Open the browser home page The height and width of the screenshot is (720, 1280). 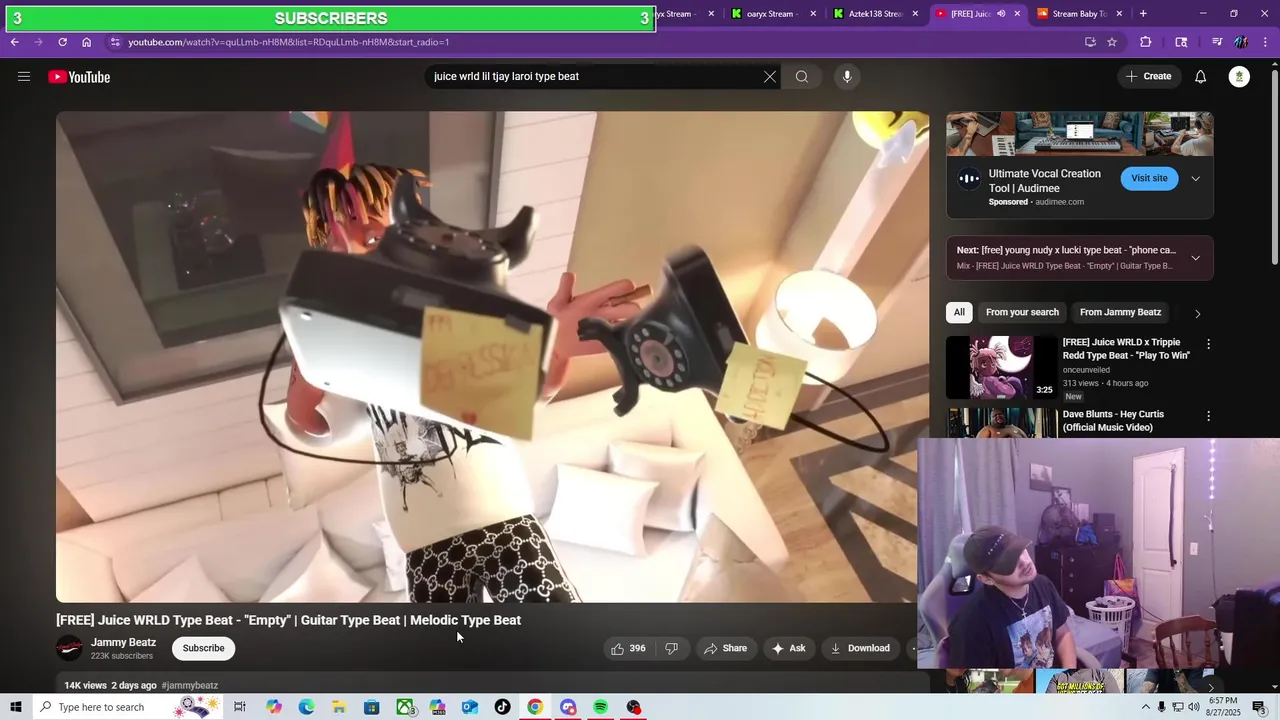[86, 42]
